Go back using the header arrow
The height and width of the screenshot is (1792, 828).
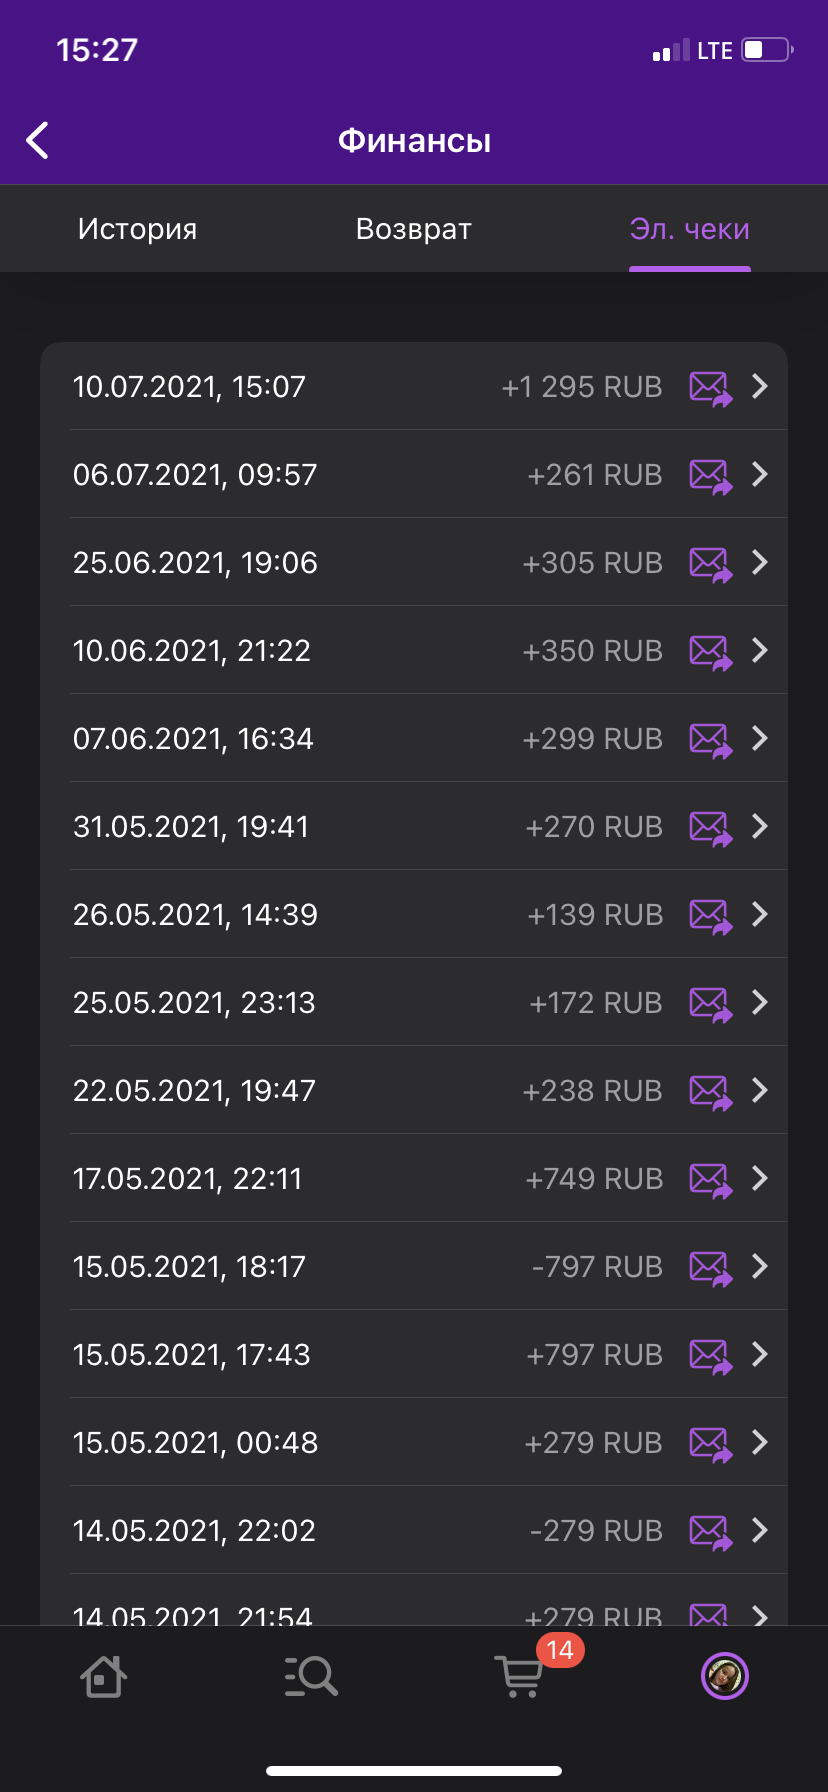click(38, 141)
